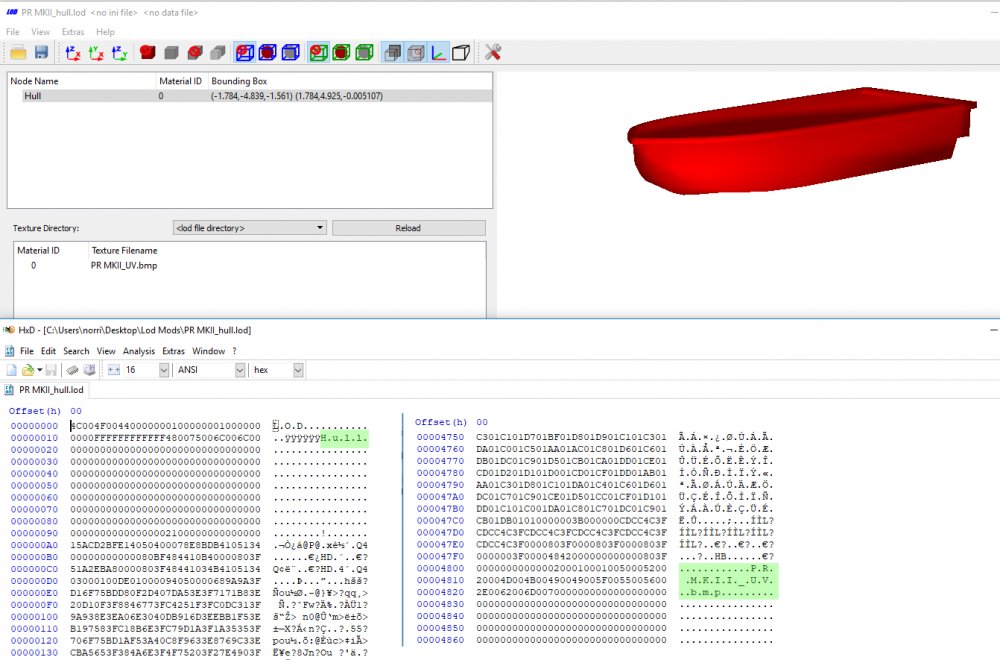Click the Reload button
The image size is (1000, 660).
[x=408, y=228]
